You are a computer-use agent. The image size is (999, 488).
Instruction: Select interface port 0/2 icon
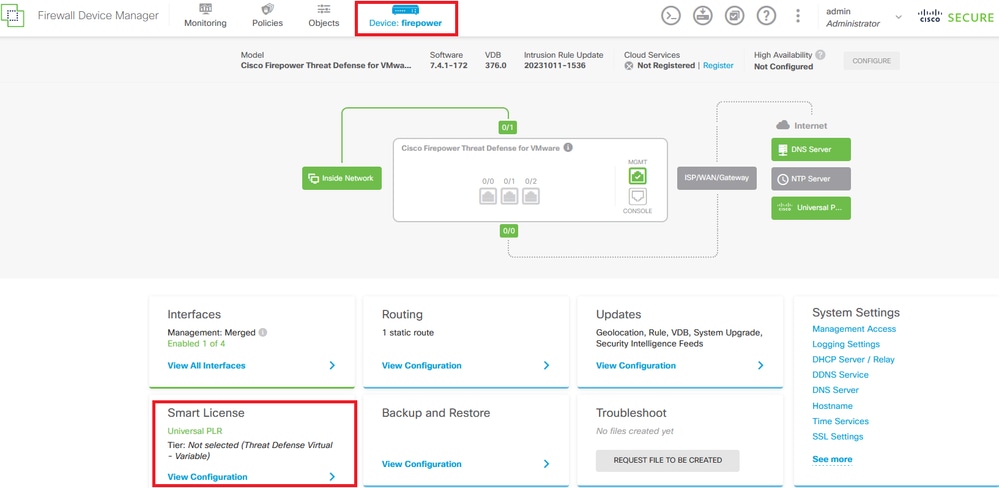point(531,196)
